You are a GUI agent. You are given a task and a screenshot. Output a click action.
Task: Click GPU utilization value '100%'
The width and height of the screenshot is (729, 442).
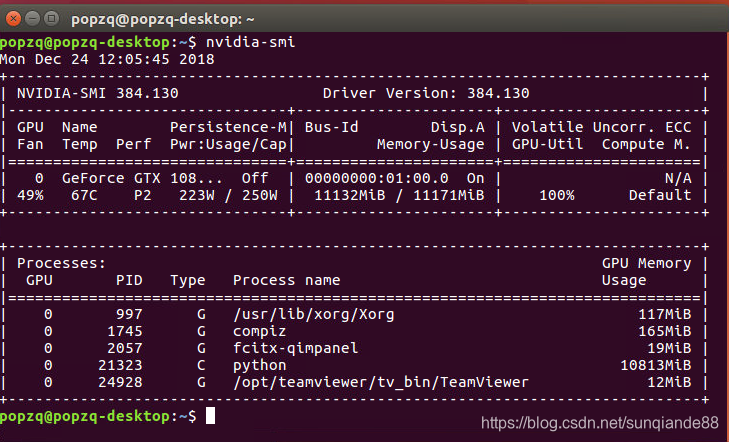click(x=557, y=195)
